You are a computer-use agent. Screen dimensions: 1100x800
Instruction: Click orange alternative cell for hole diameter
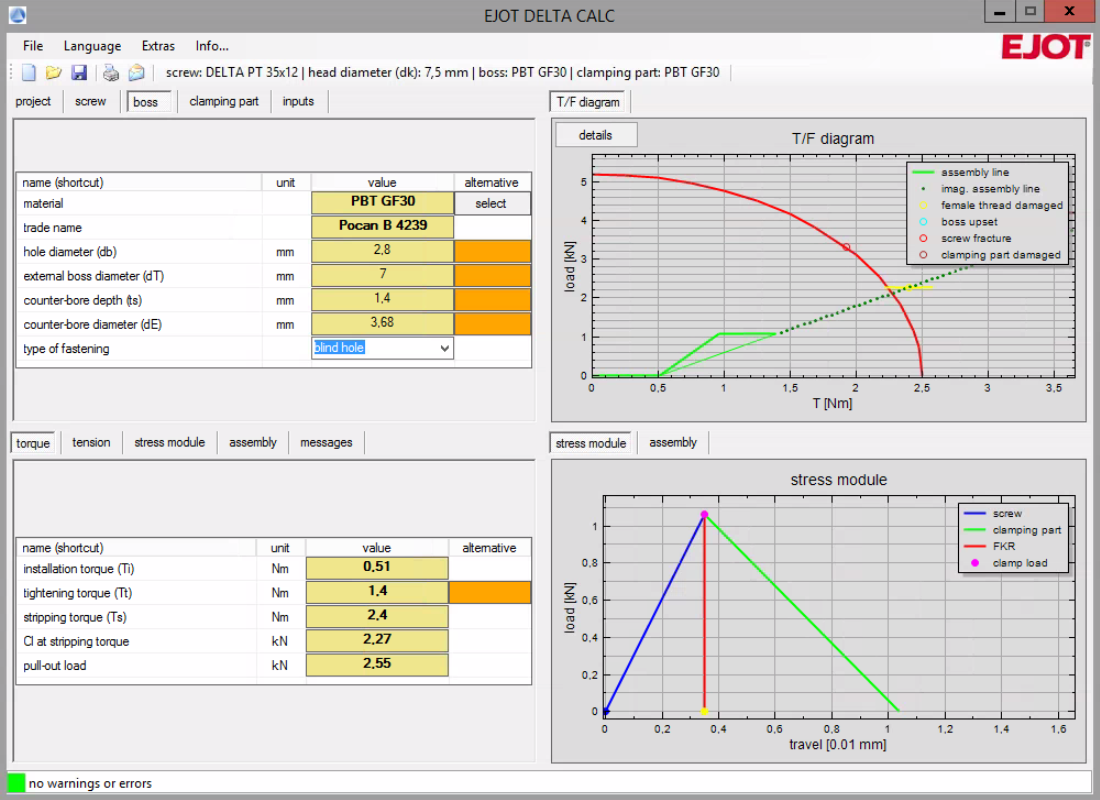coord(492,251)
